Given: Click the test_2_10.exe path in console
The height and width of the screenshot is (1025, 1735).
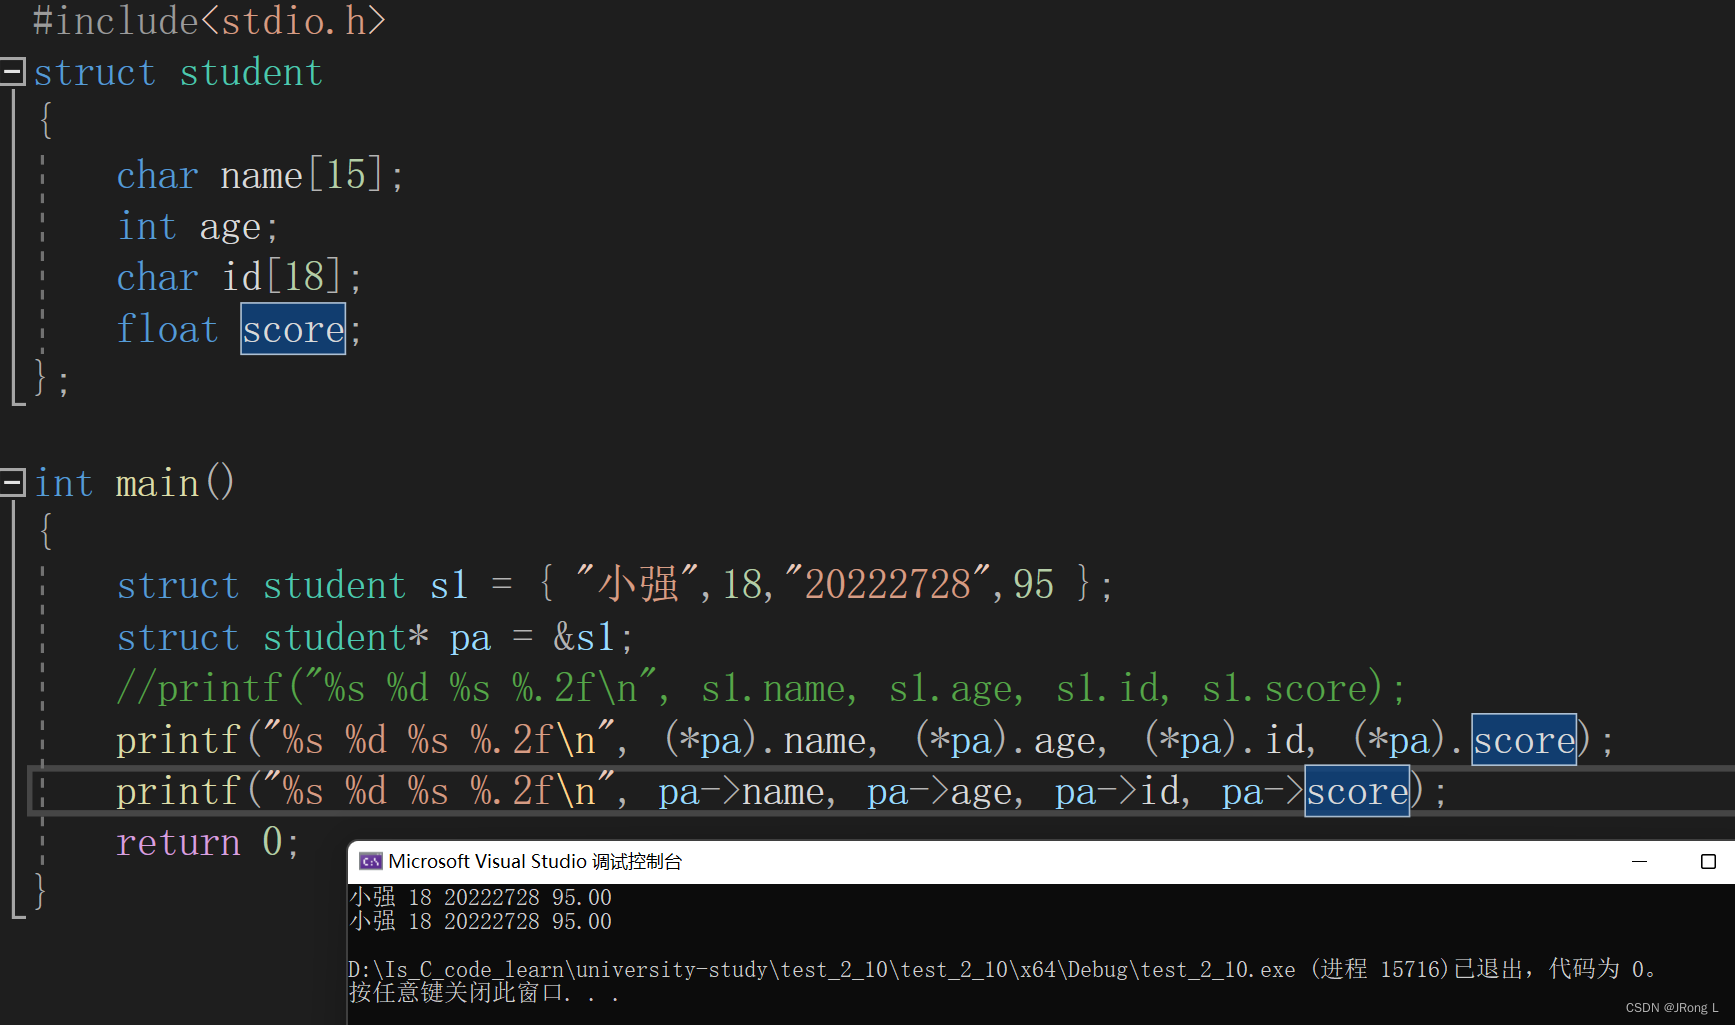Looking at the screenshot, I should pos(821,969).
